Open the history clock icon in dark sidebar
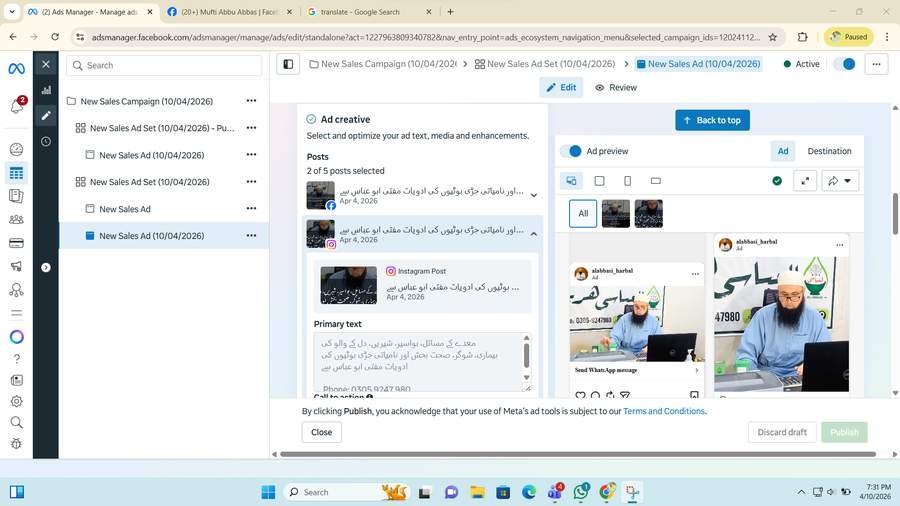This screenshot has width=900, height=506. (x=46, y=142)
